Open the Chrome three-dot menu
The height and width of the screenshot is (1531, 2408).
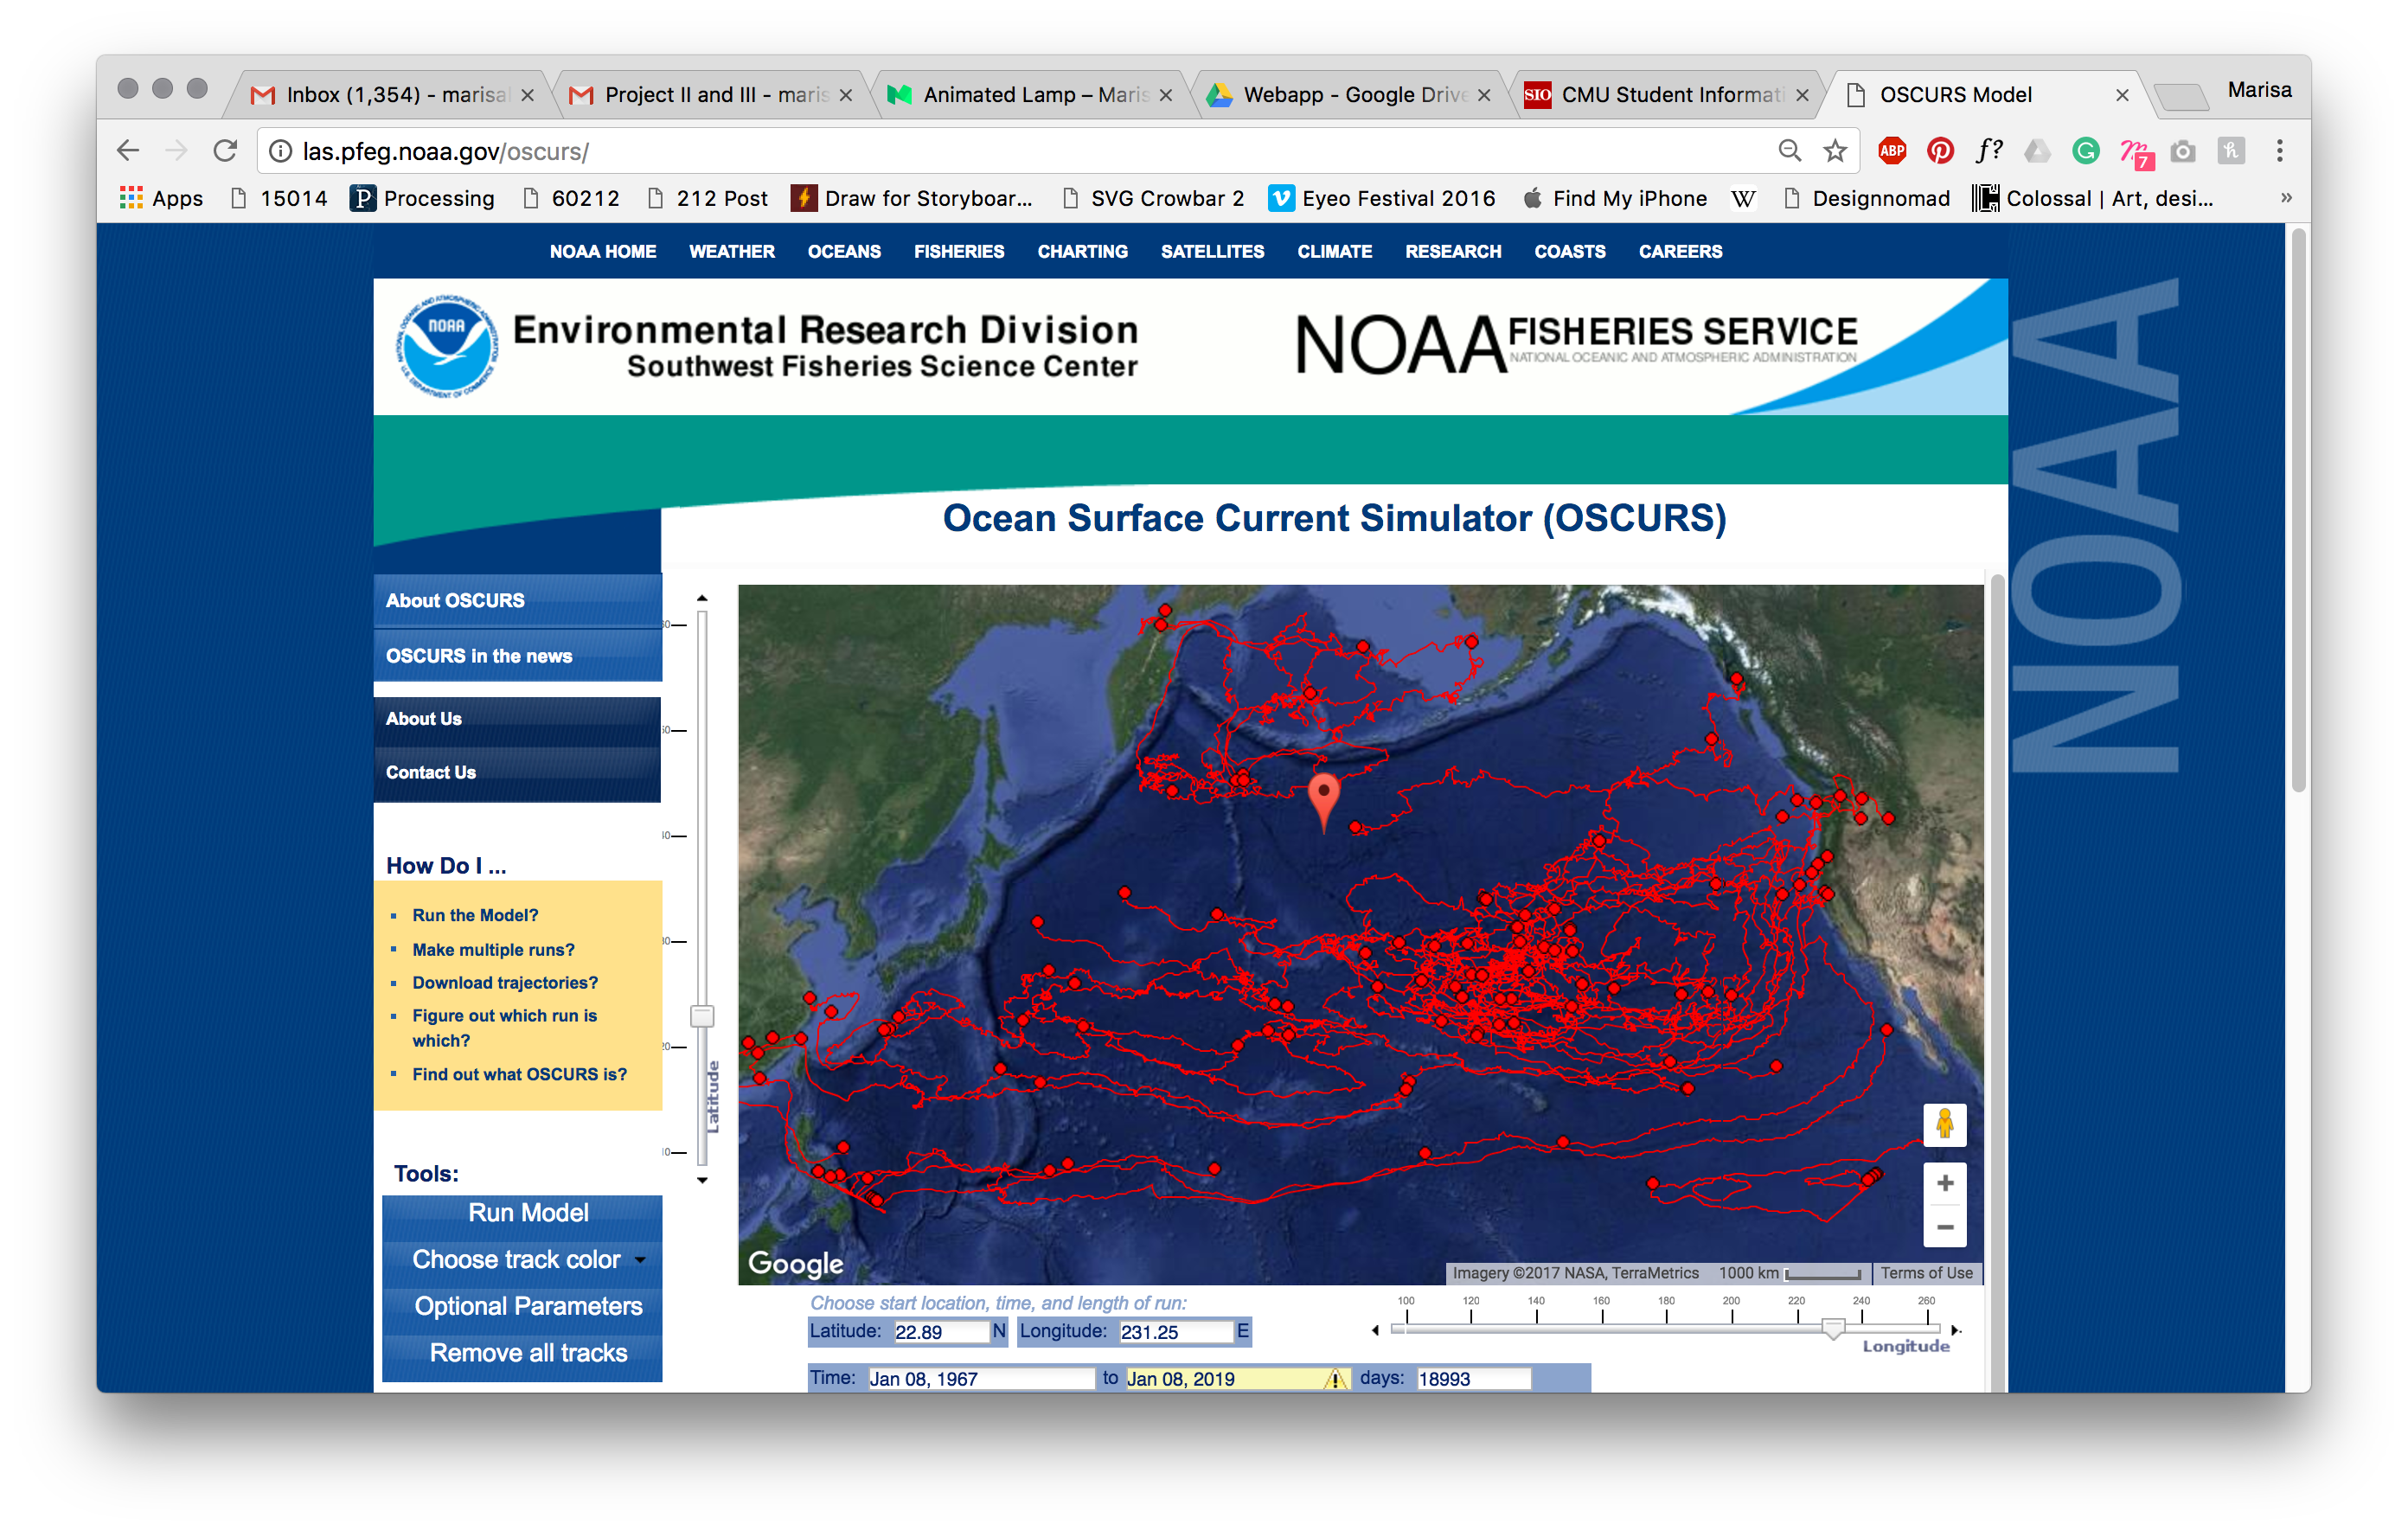coord(2280,151)
